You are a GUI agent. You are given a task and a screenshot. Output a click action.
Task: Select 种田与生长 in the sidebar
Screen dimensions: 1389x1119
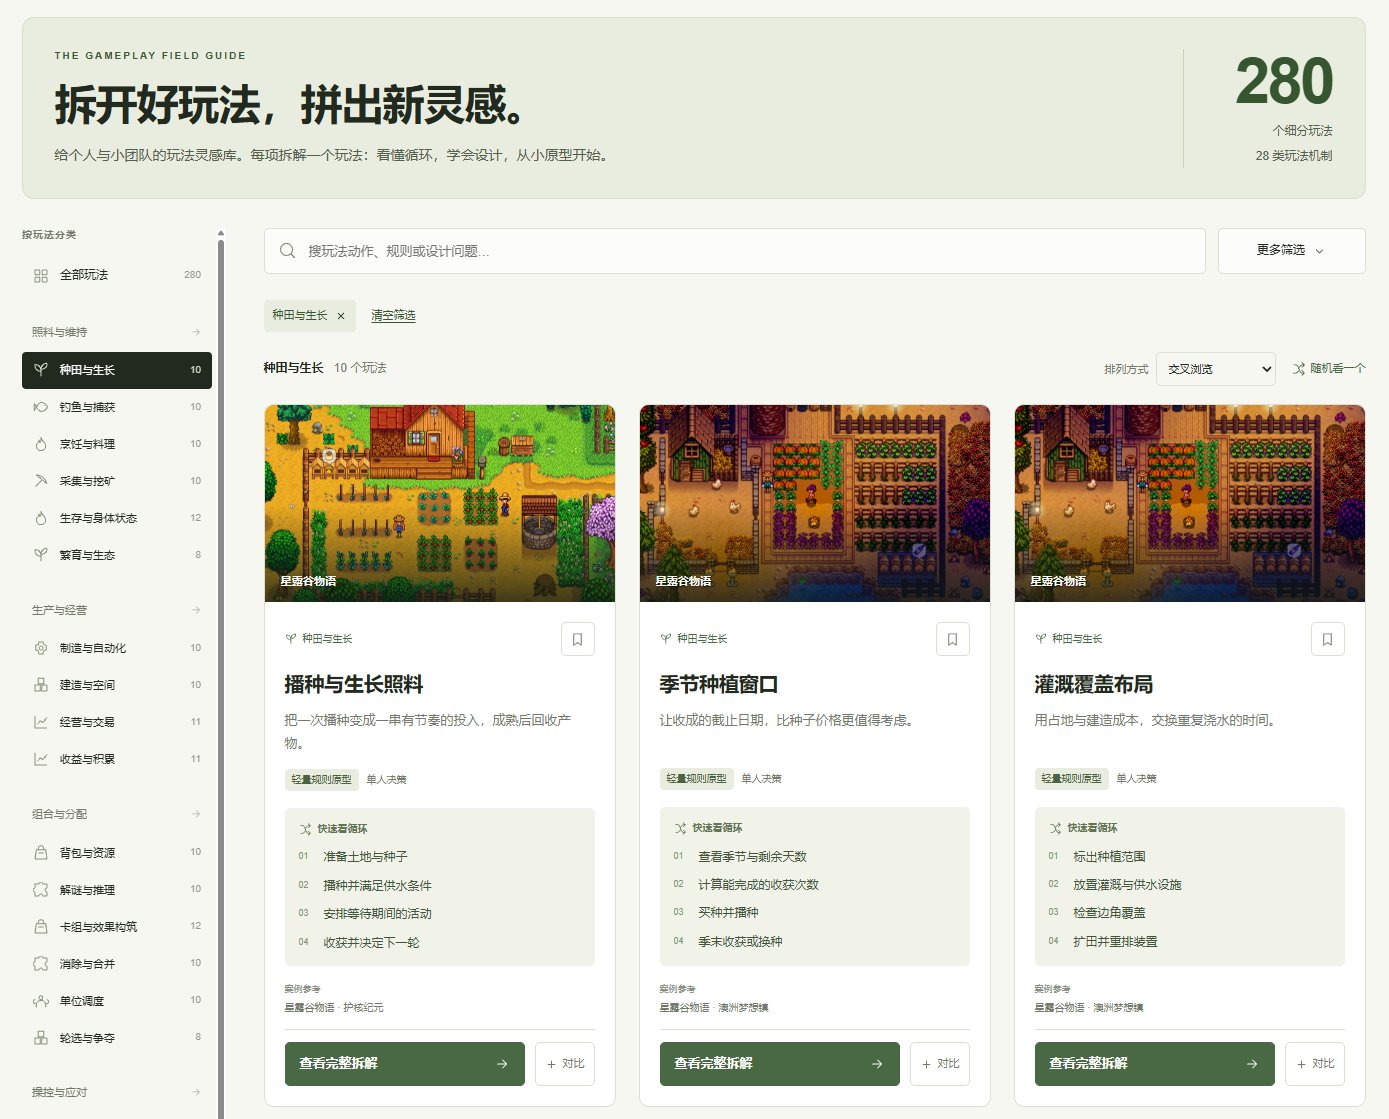coord(117,370)
